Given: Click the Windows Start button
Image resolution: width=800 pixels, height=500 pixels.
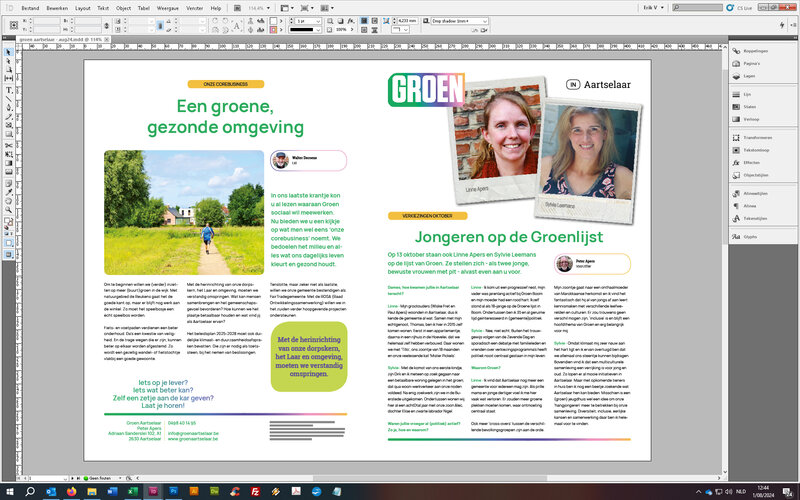Looking at the screenshot, I should (x=9, y=492).
